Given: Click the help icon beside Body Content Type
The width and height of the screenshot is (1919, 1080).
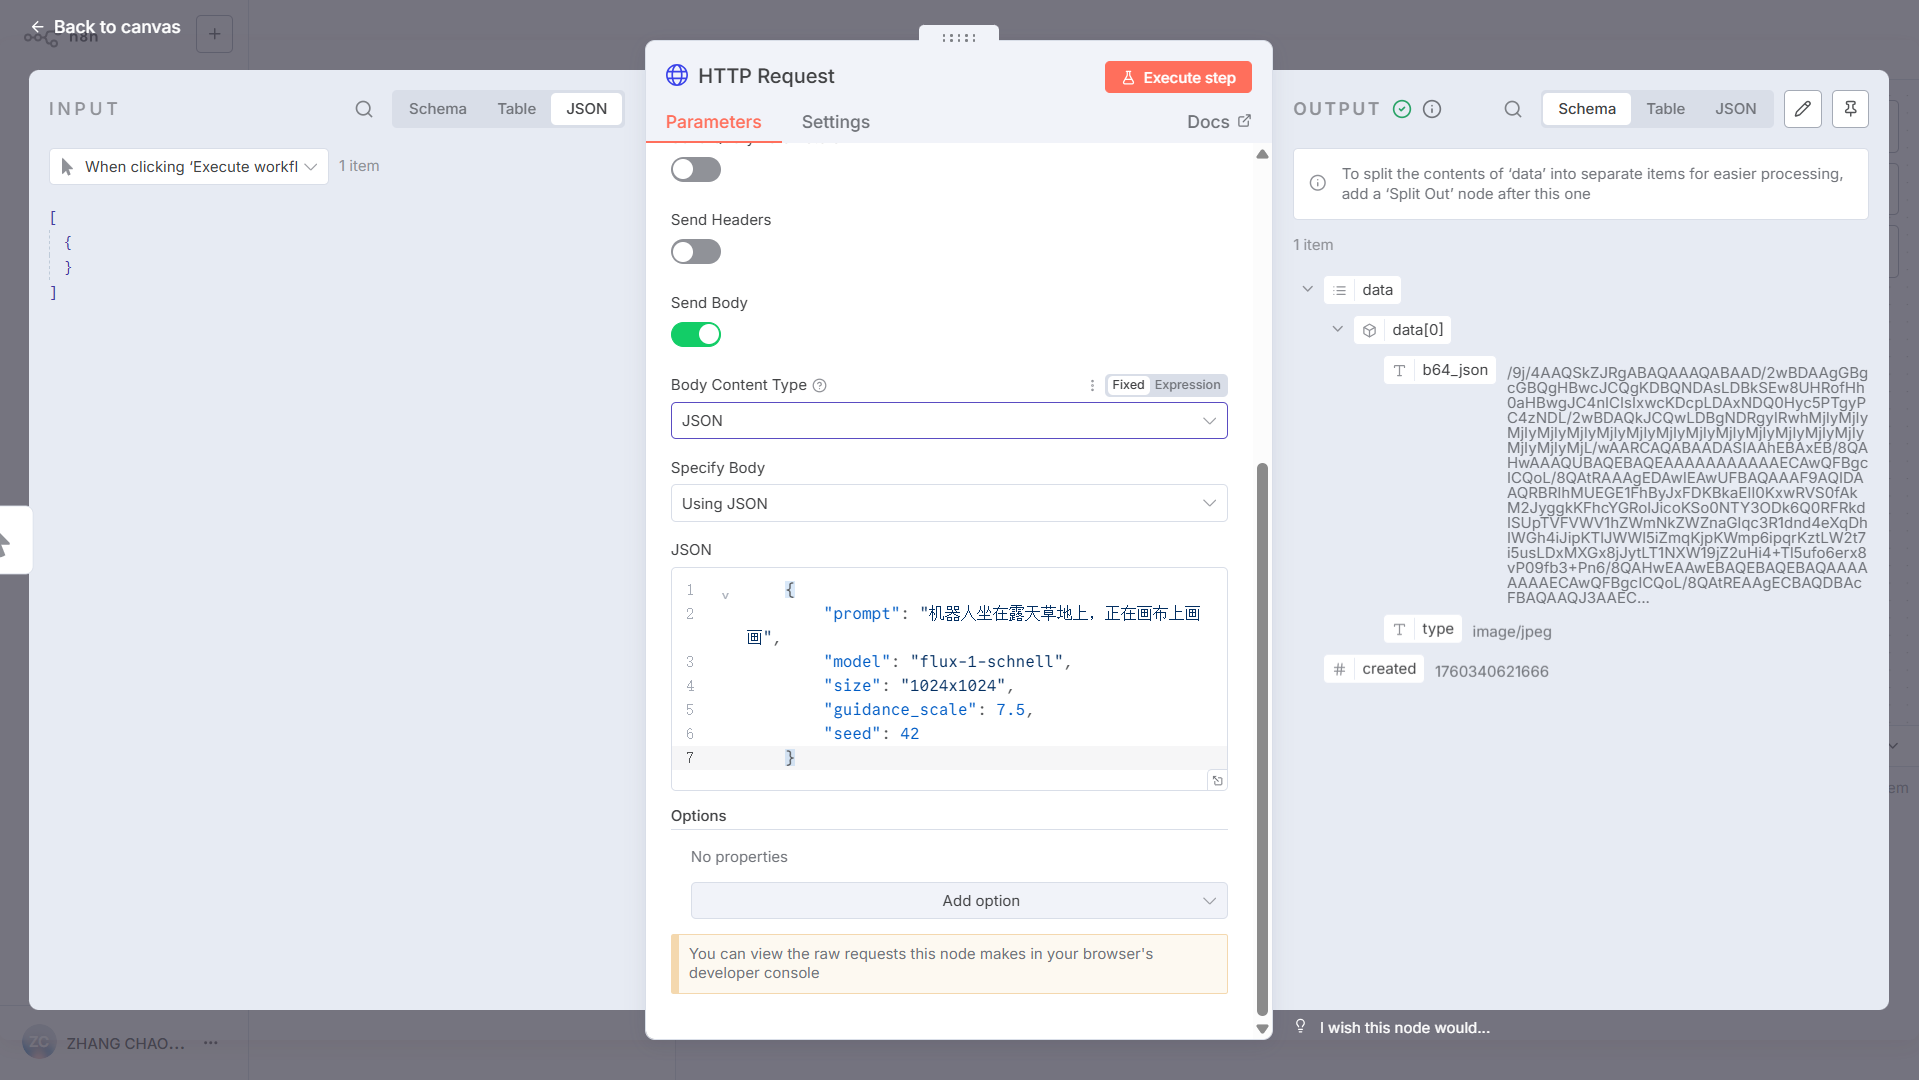Looking at the screenshot, I should [x=820, y=386].
